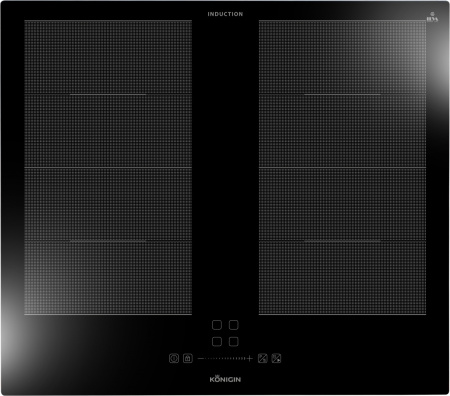
Task: Select the rear-right zone selector square
Action: pyautogui.click(x=233, y=325)
